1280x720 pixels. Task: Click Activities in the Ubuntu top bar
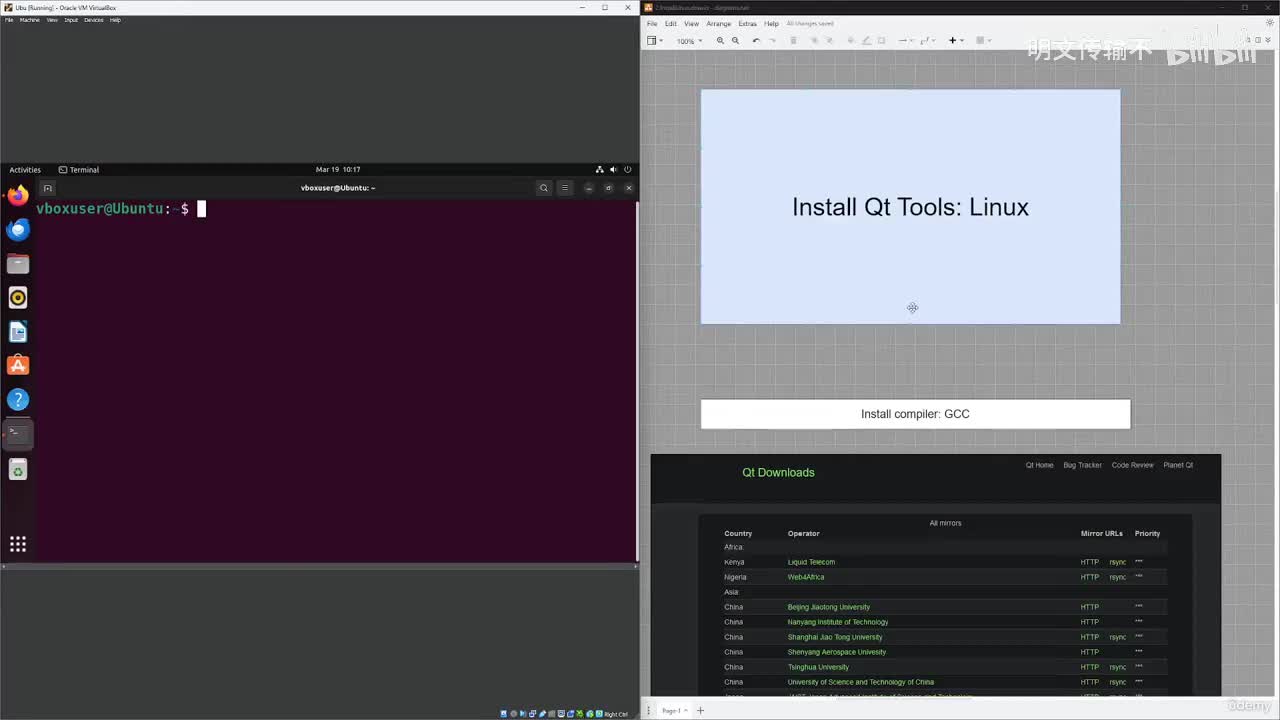tap(25, 170)
